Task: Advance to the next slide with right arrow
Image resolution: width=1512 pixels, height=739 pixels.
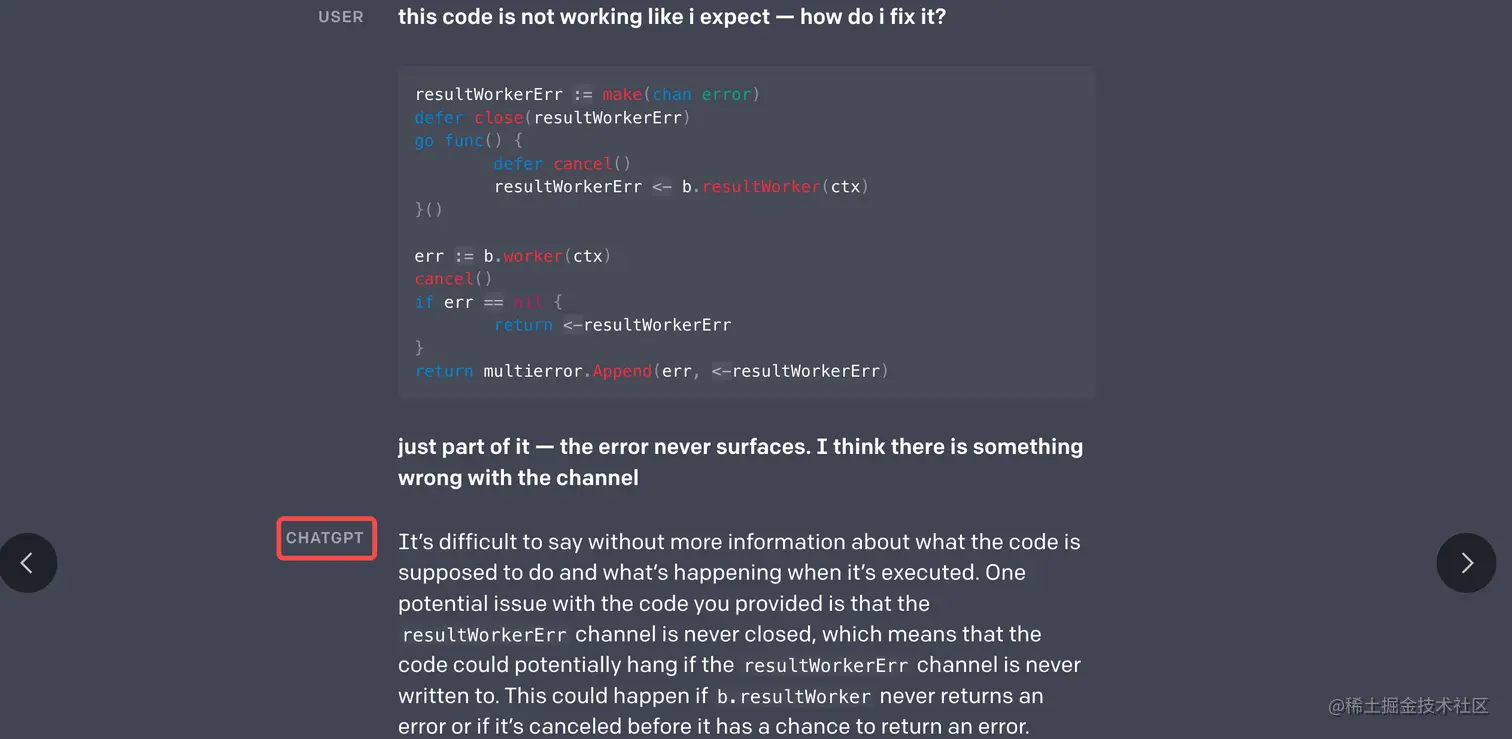Action: [1466, 563]
